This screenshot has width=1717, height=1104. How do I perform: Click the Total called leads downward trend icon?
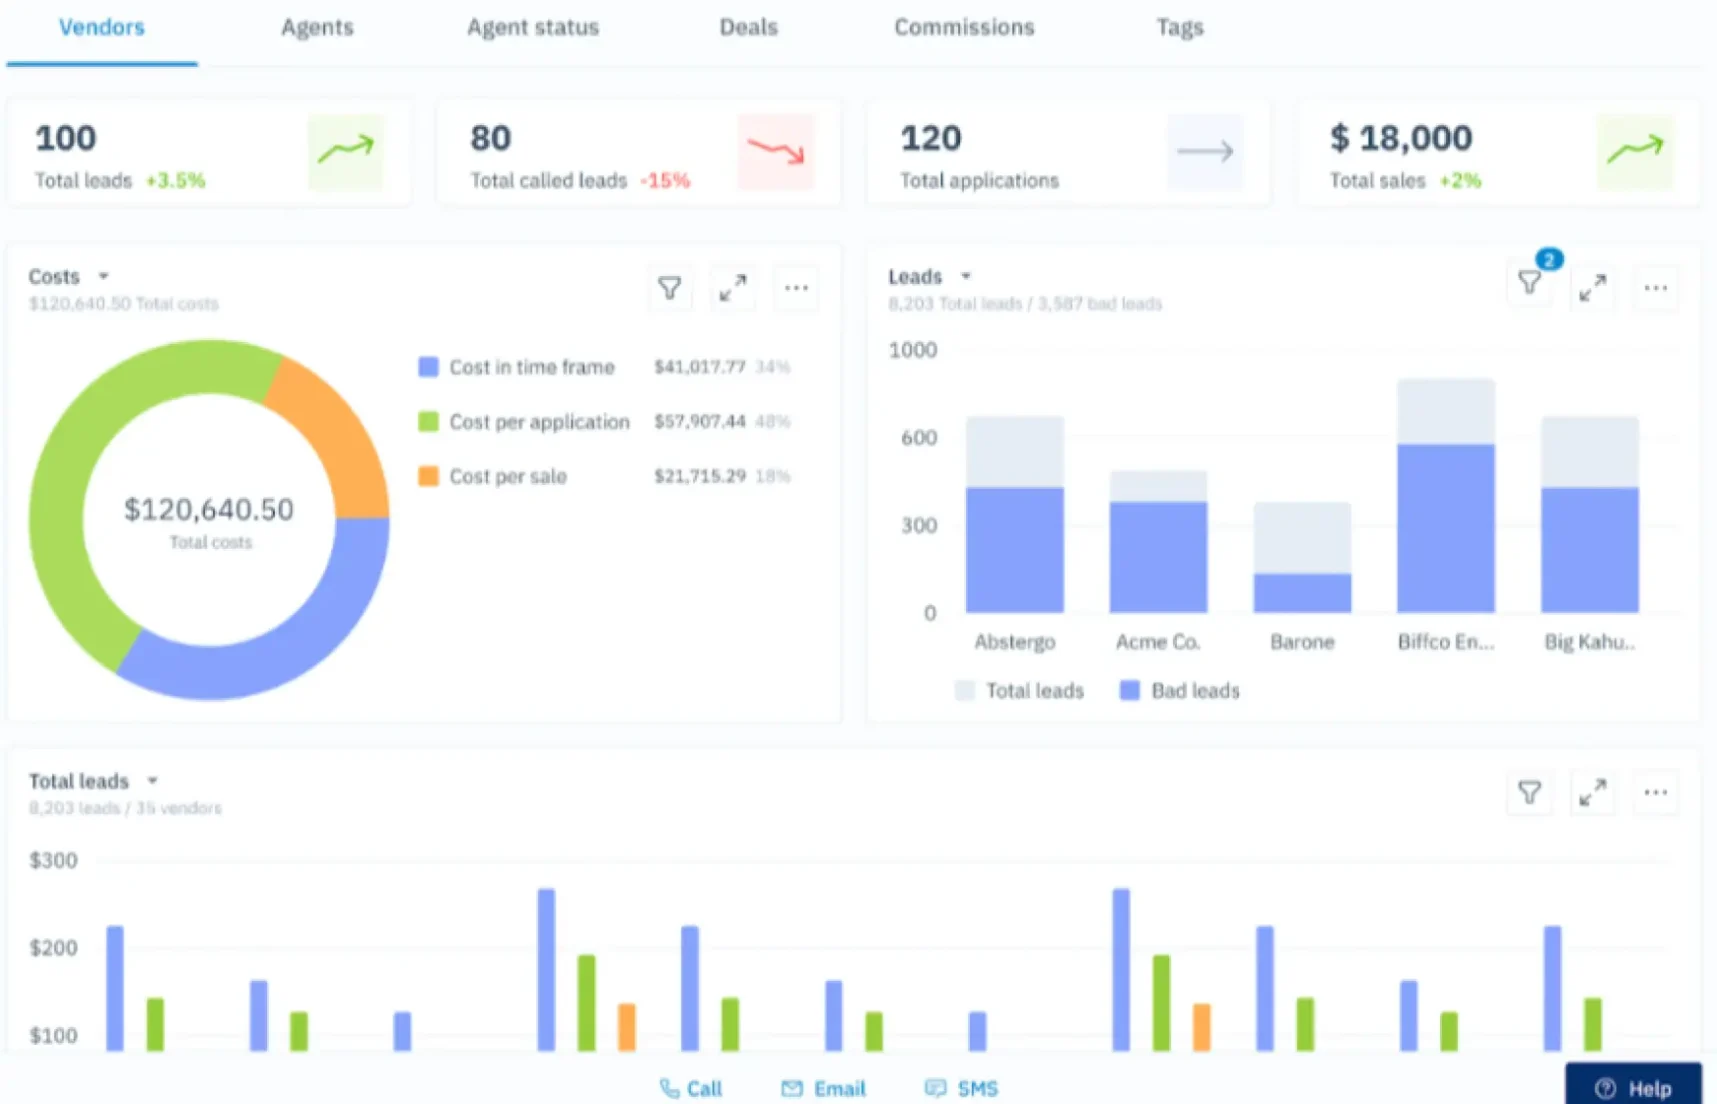[x=776, y=152]
